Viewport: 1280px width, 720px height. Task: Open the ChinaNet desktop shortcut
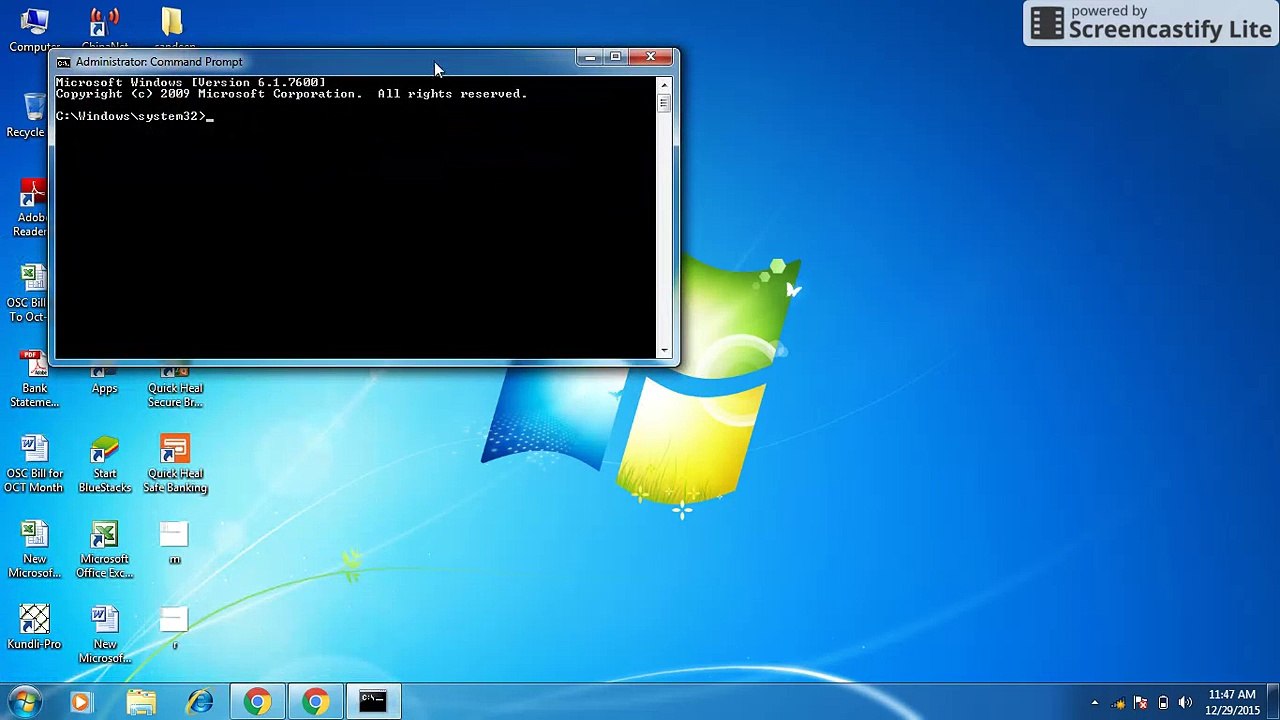coord(104,29)
